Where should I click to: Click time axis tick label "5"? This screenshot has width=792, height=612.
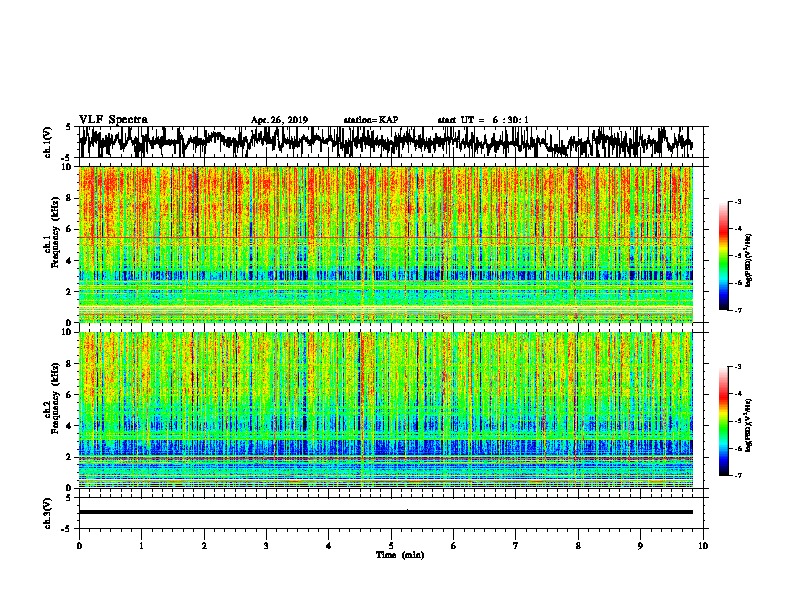[391, 546]
